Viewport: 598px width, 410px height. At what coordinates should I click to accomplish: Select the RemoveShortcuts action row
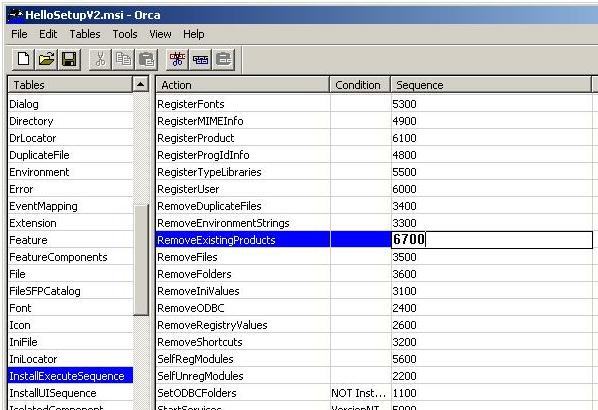coord(374,342)
